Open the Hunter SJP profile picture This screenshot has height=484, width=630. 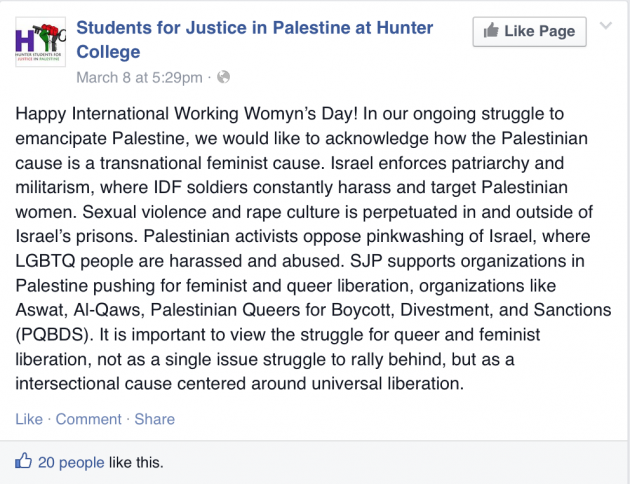(x=40, y=42)
